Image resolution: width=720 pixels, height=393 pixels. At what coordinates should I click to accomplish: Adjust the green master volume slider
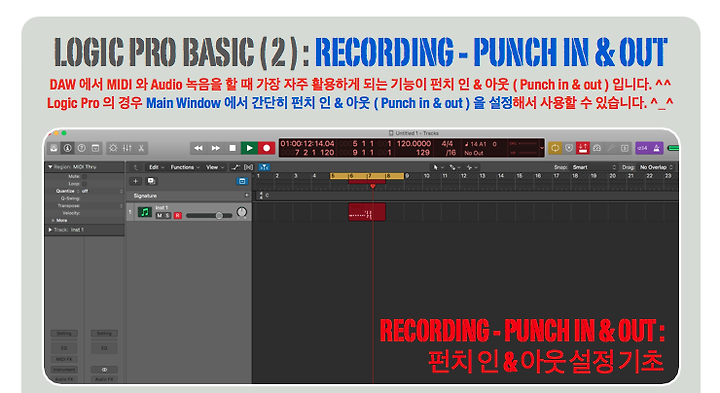tap(674, 148)
